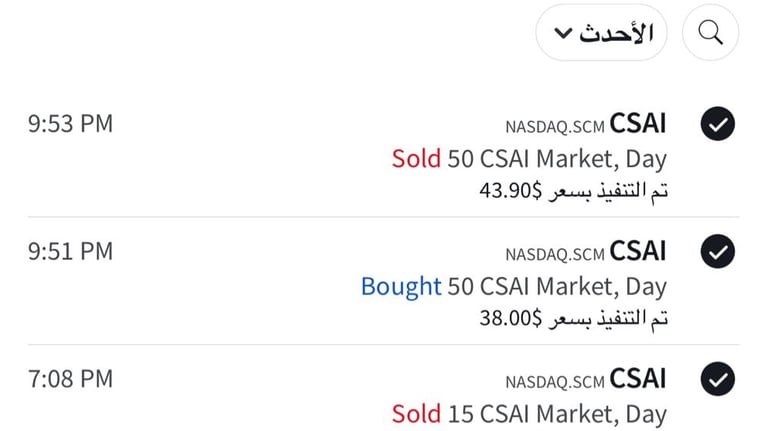The image size is (768, 431).
Task: Select the 9:51 PM timestamp
Action: [70, 251]
